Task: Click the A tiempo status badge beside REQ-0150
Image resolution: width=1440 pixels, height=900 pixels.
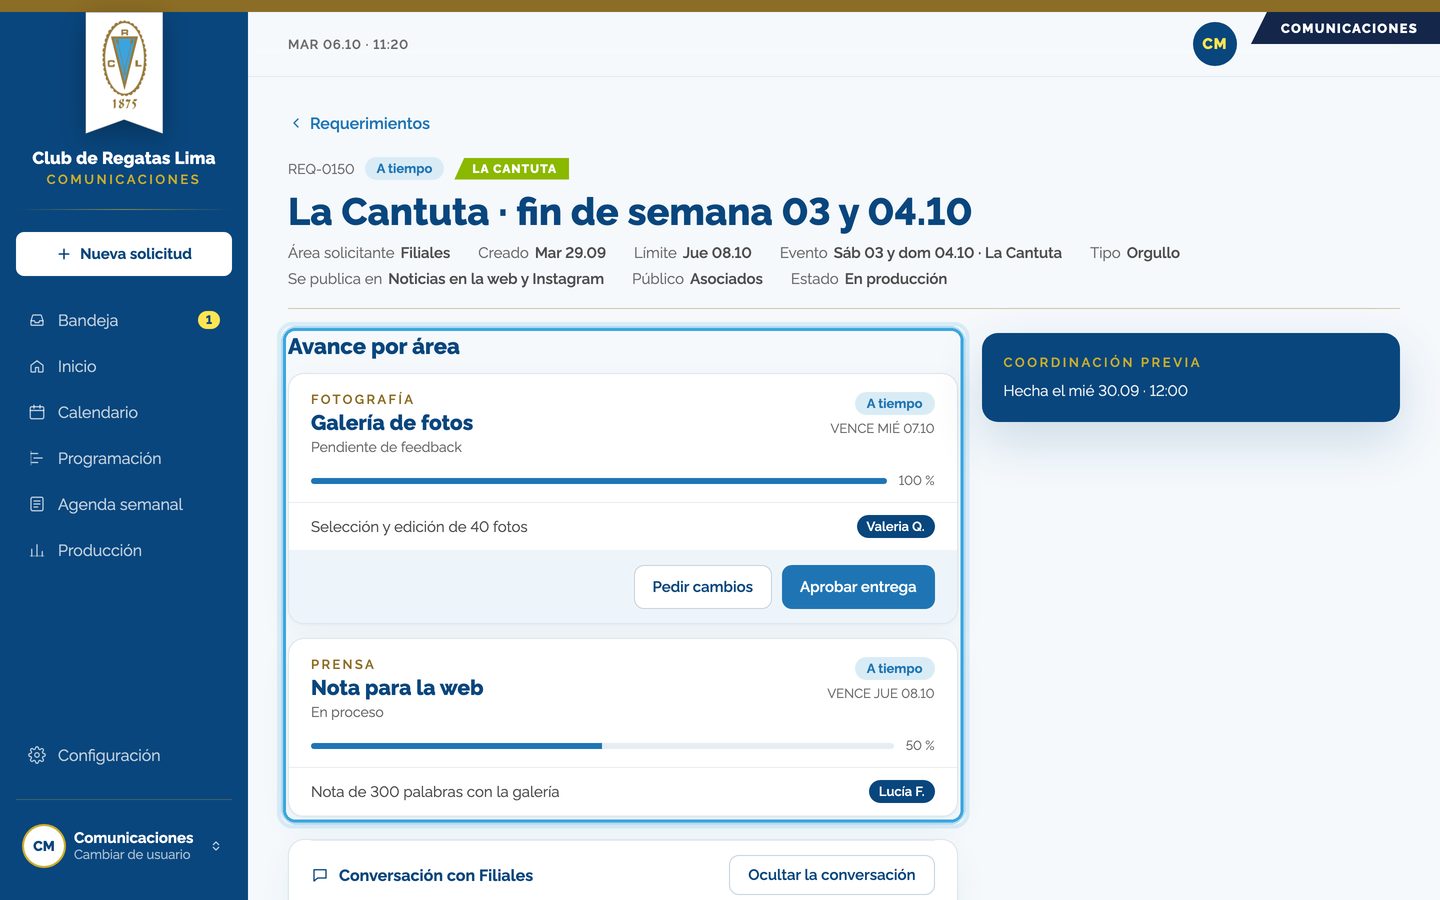Action: [x=404, y=169]
